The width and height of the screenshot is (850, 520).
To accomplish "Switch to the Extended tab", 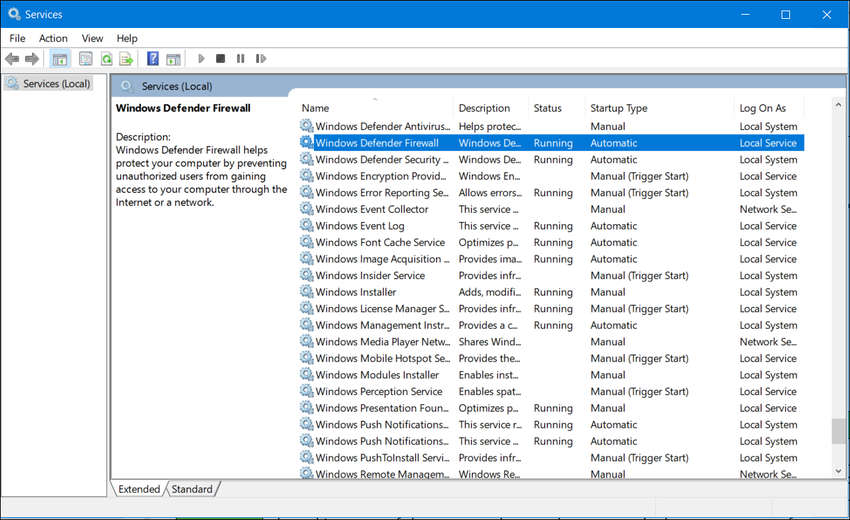I will pos(139,489).
